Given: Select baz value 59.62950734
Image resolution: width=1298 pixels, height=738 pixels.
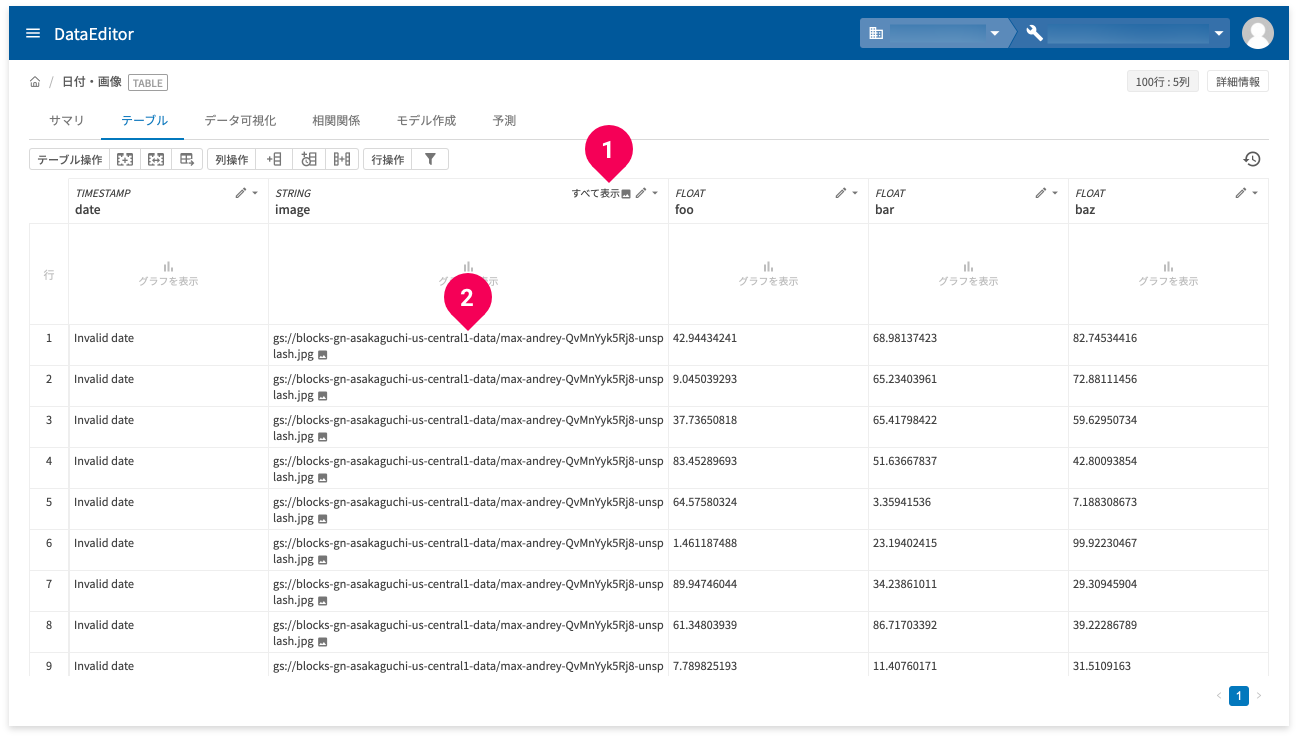Looking at the screenshot, I should pyautogui.click(x=1105, y=420).
